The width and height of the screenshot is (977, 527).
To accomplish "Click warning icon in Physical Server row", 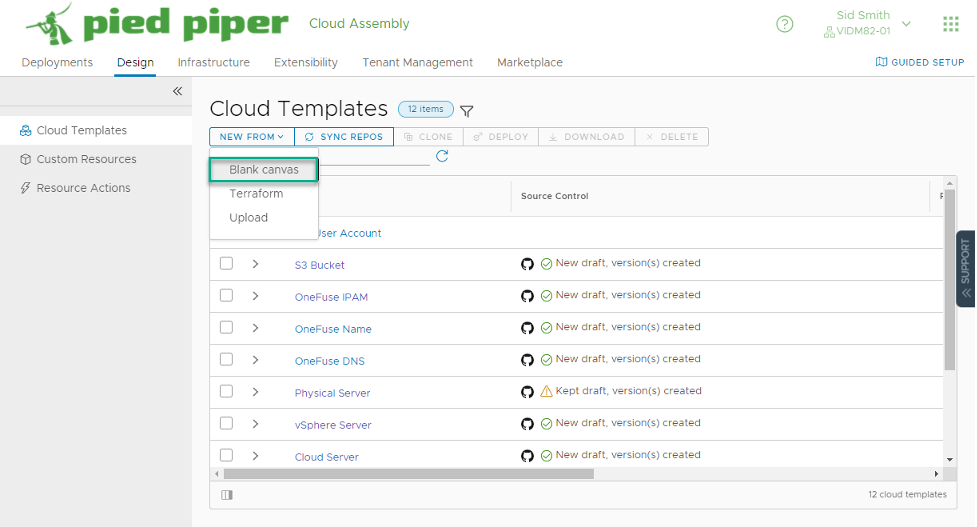I will [546, 391].
